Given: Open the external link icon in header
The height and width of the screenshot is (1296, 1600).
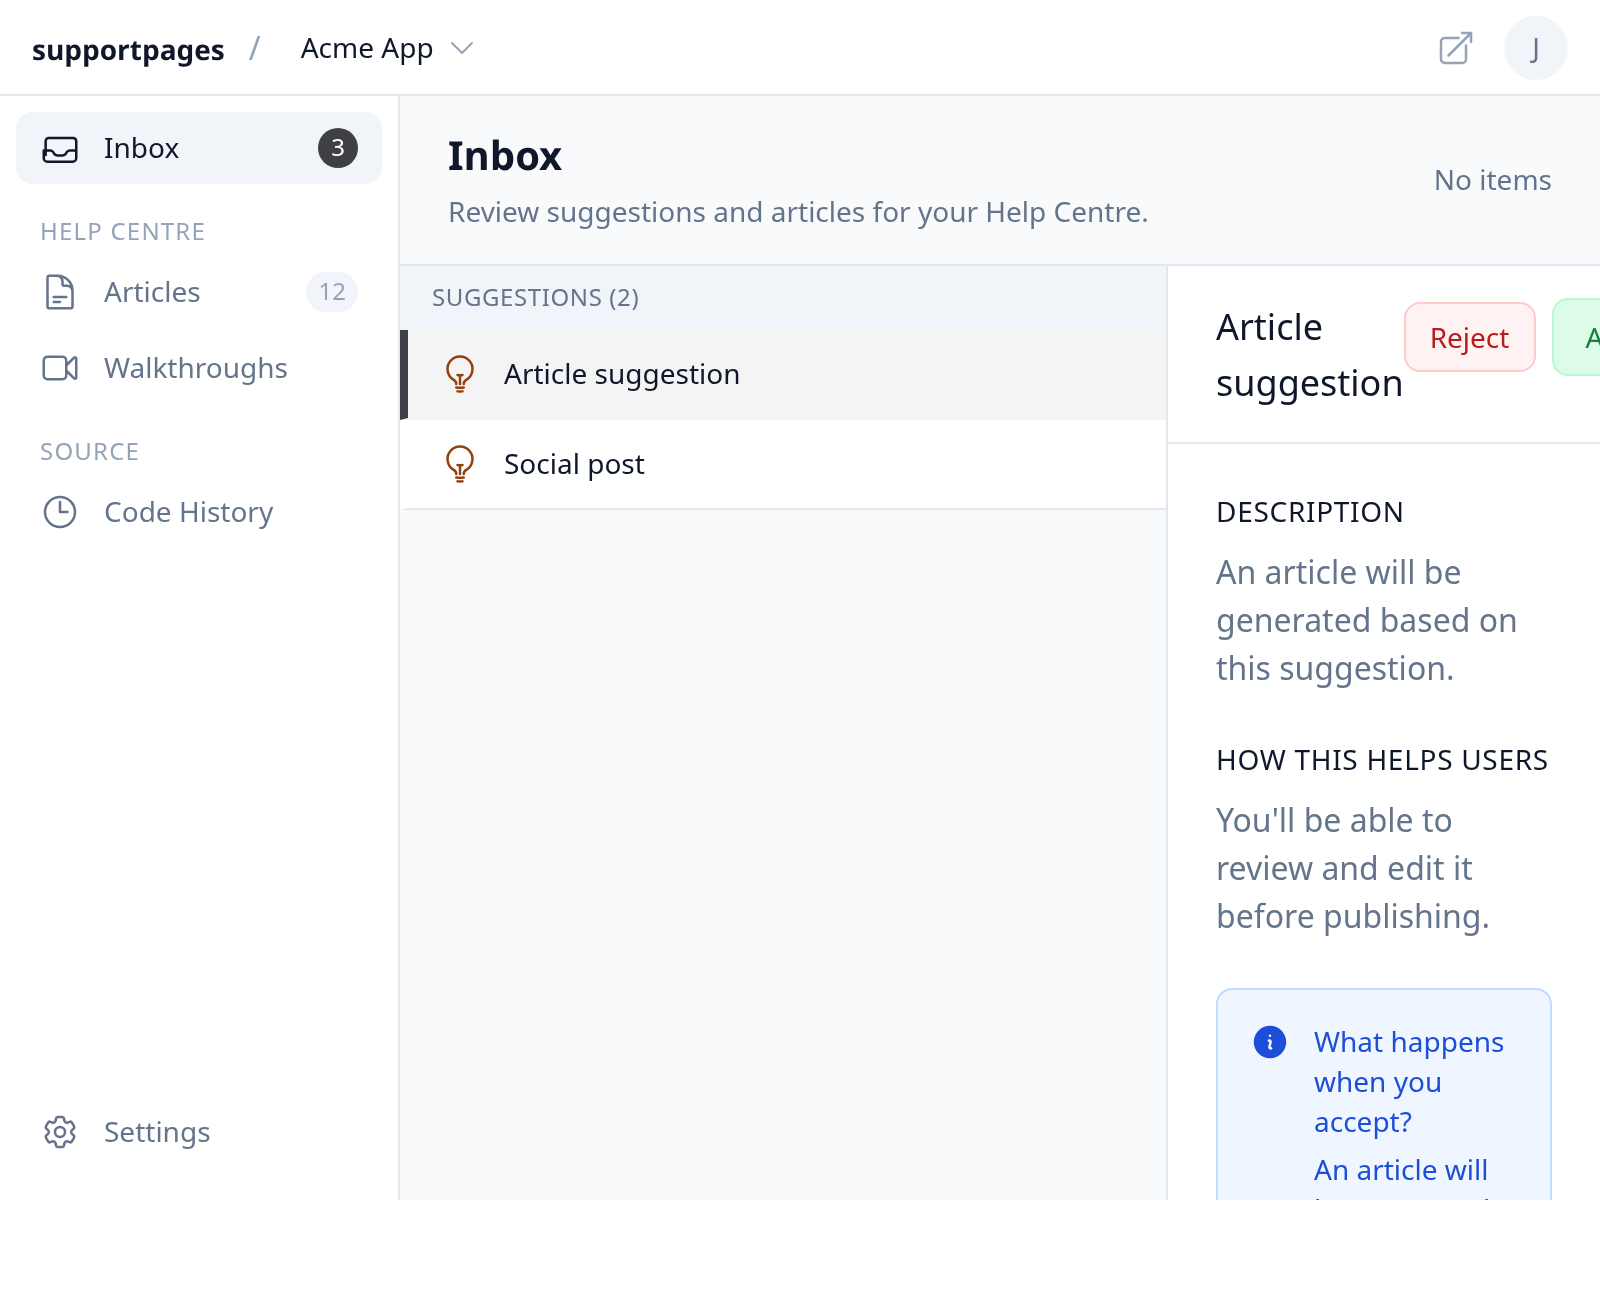Looking at the screenshot, I should (1455, 48).
